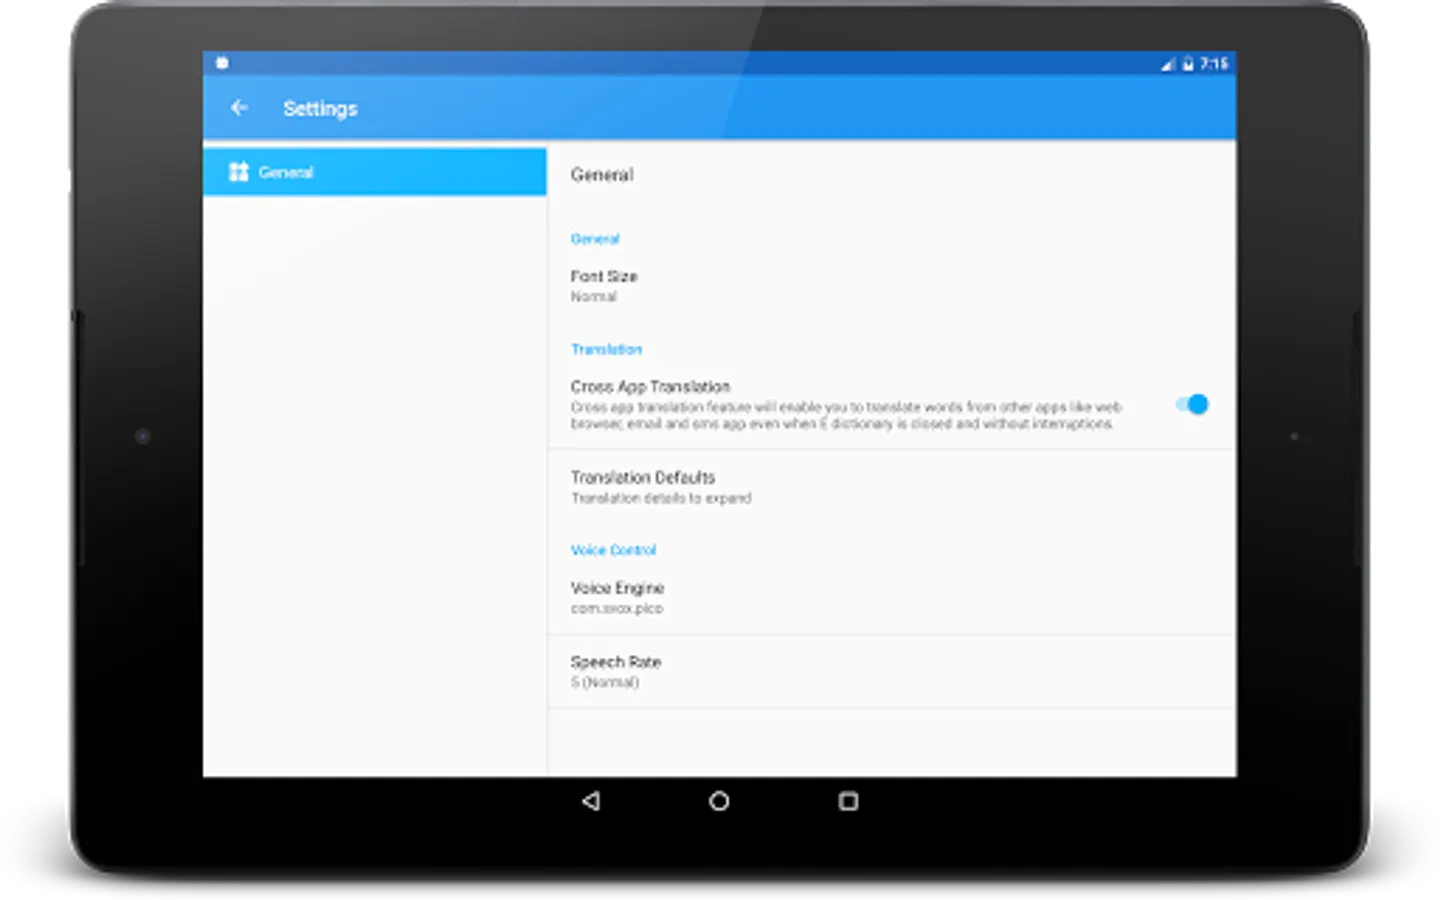Image resolution: width=1440 pixels, height=900 pixels.
Task: Tap the back arrow in Settings header
Action: 239,107
